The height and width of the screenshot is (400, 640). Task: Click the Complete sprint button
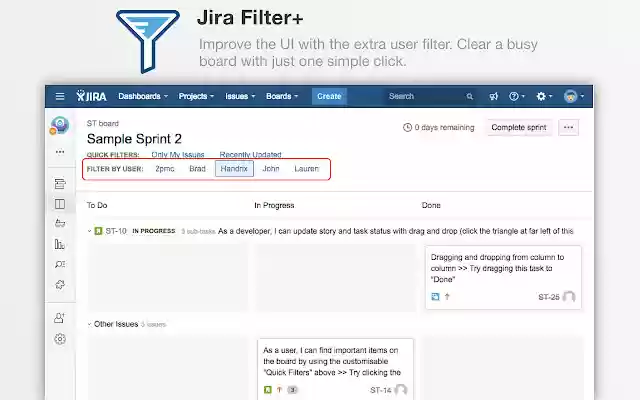coord(519,127)
